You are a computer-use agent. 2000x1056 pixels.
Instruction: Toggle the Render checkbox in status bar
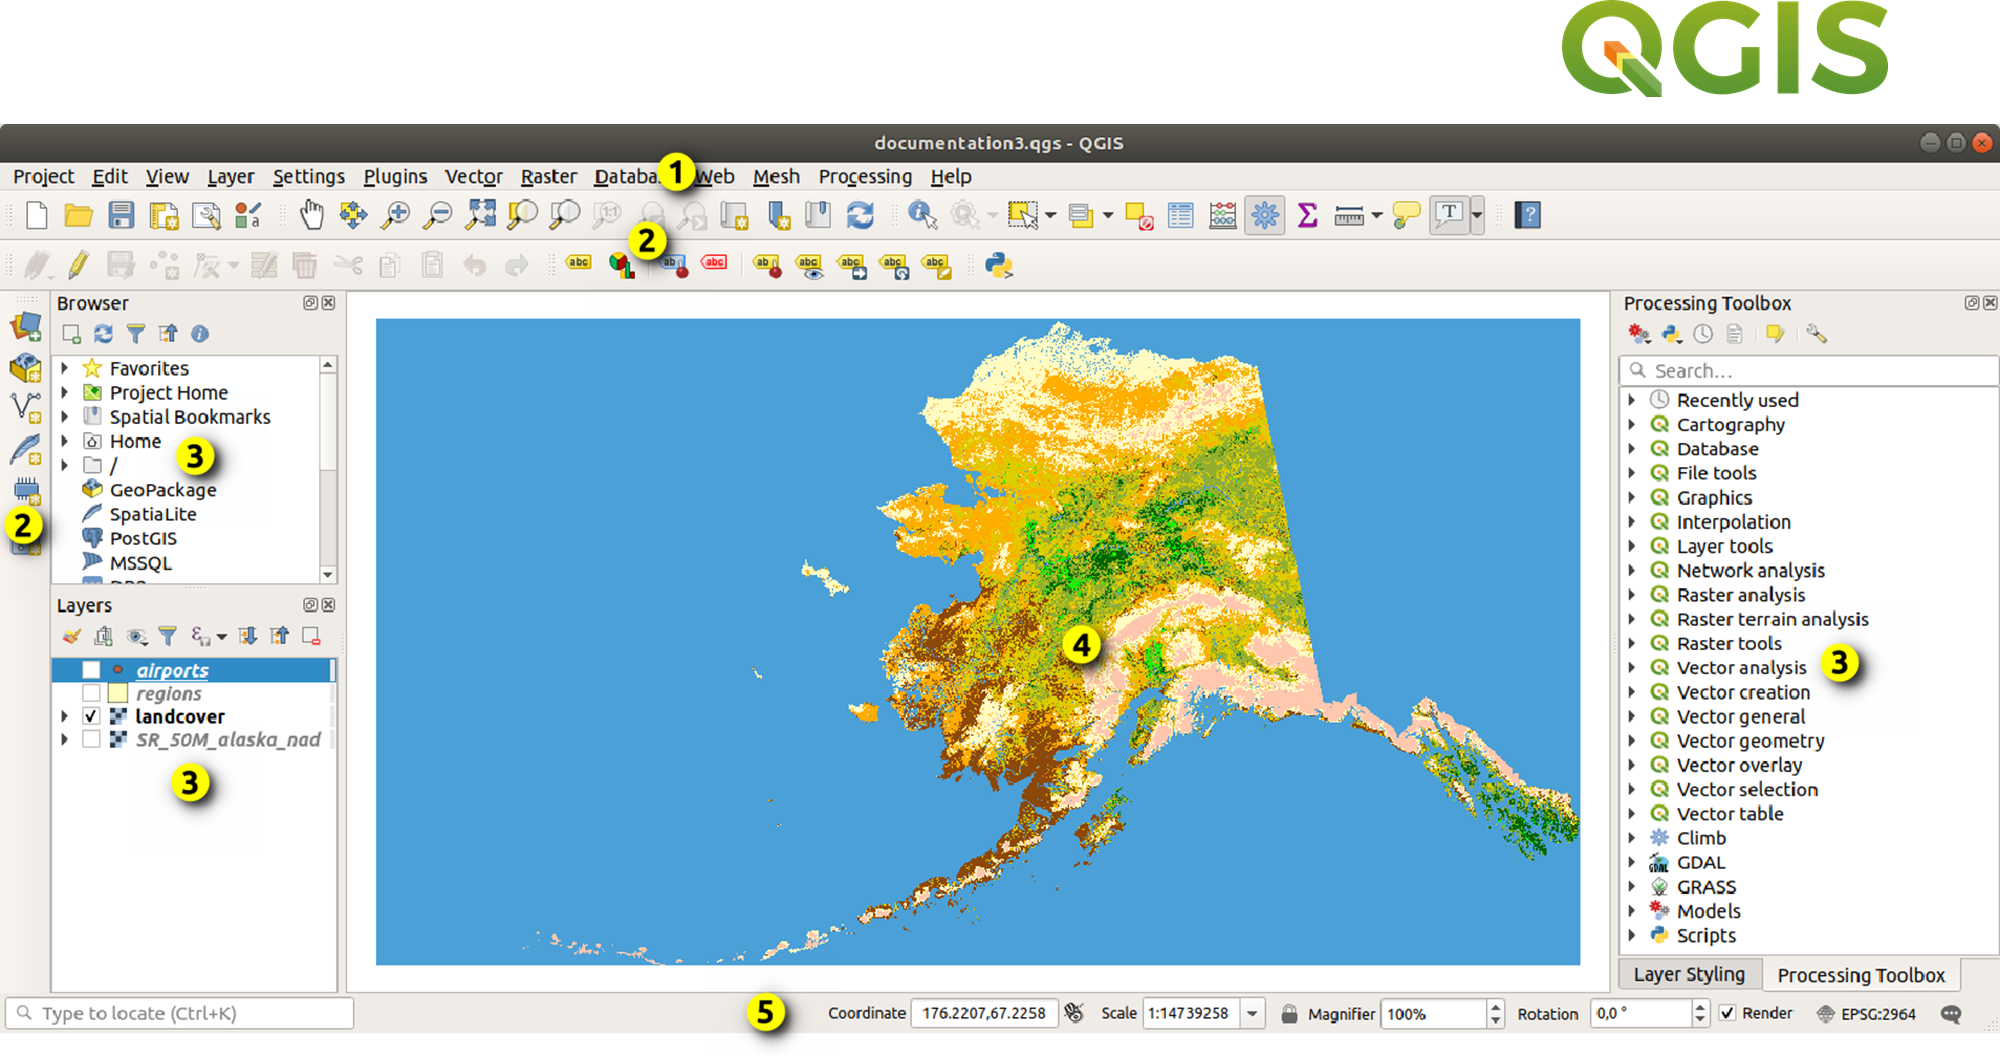(1727, 1013)
